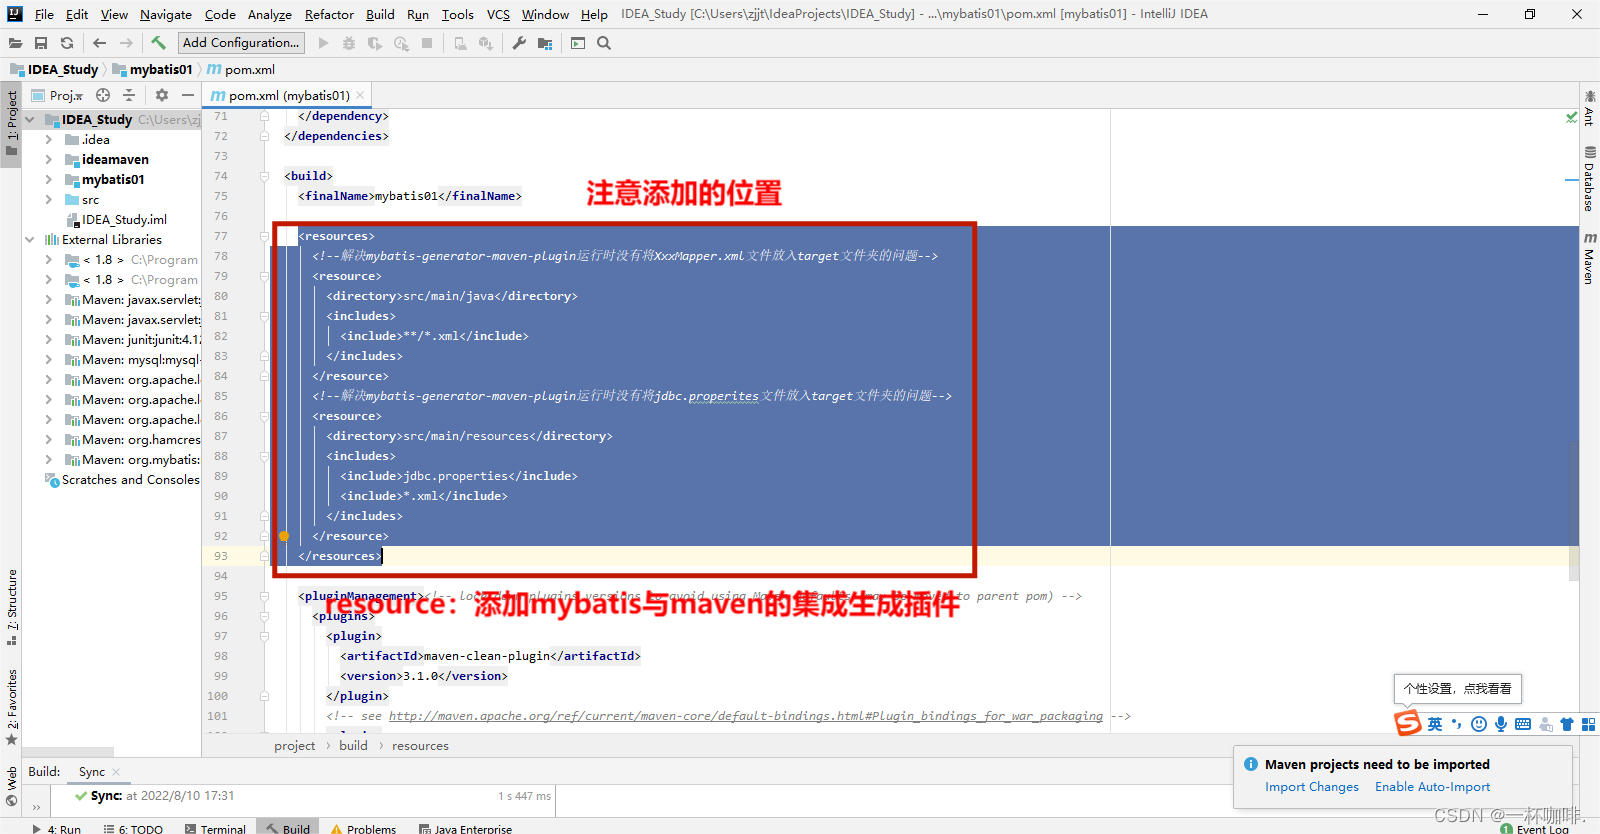
Task: Build project with the green hammer icon
Action: click(158, 43)
